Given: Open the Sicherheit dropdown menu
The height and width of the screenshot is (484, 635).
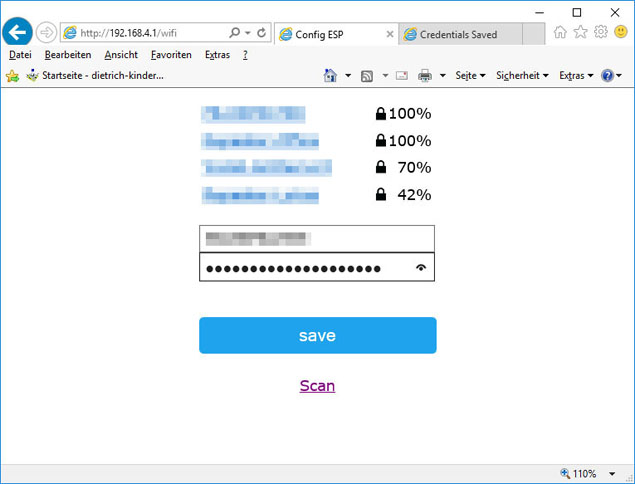Looking at the screenshot, I should pyautogui.click(x=522, y=76).
